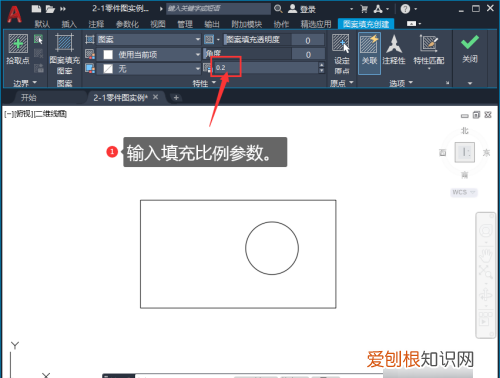Click the New file icon in quick access
Viewport: 500px width, 378px height.
pos(36,9)
